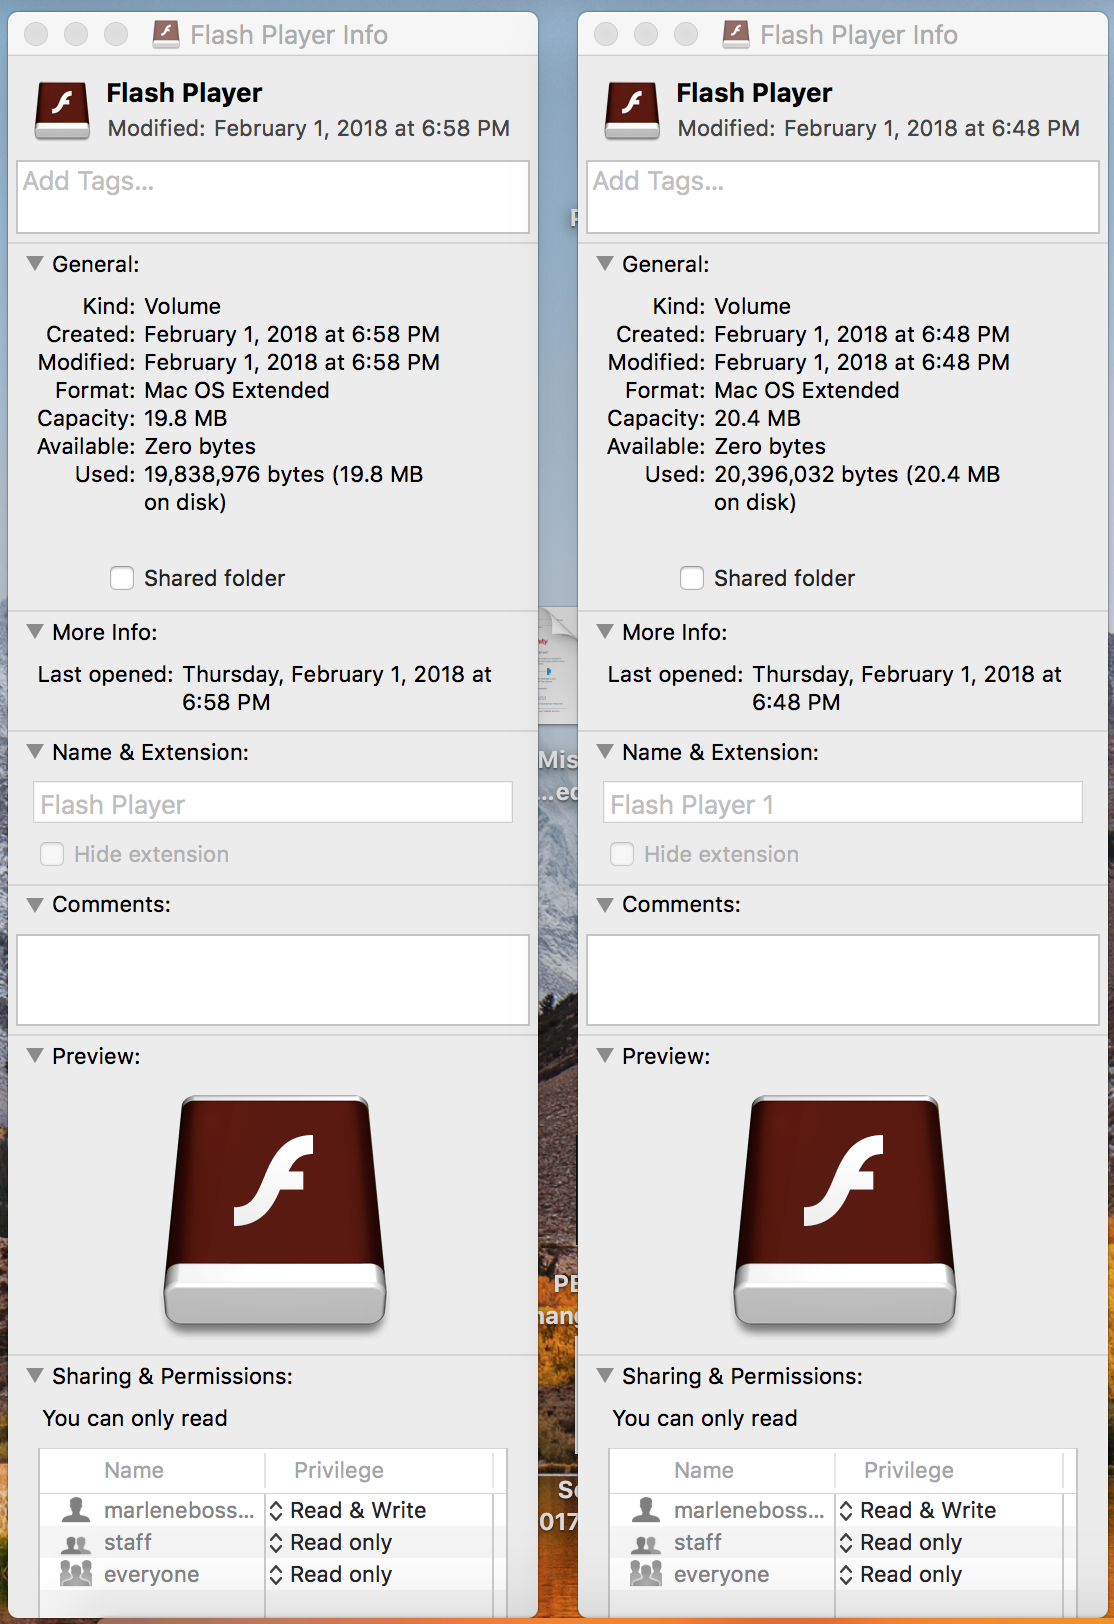Collapse Name & Extension section in left window
This screenshot has width=1114, height=1624.
[x=35, y=752]
